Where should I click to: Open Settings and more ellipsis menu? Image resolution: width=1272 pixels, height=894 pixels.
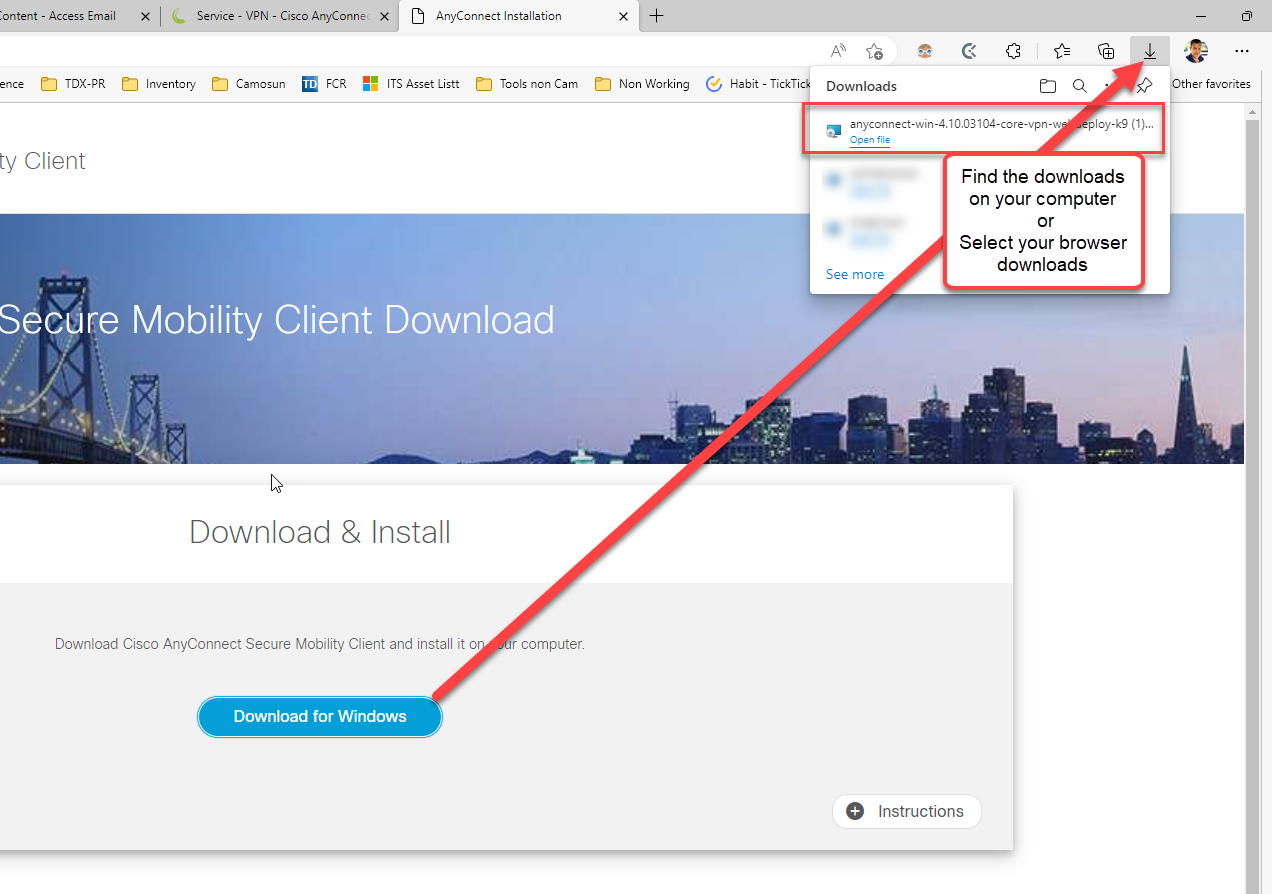[x=1242, y=51]
